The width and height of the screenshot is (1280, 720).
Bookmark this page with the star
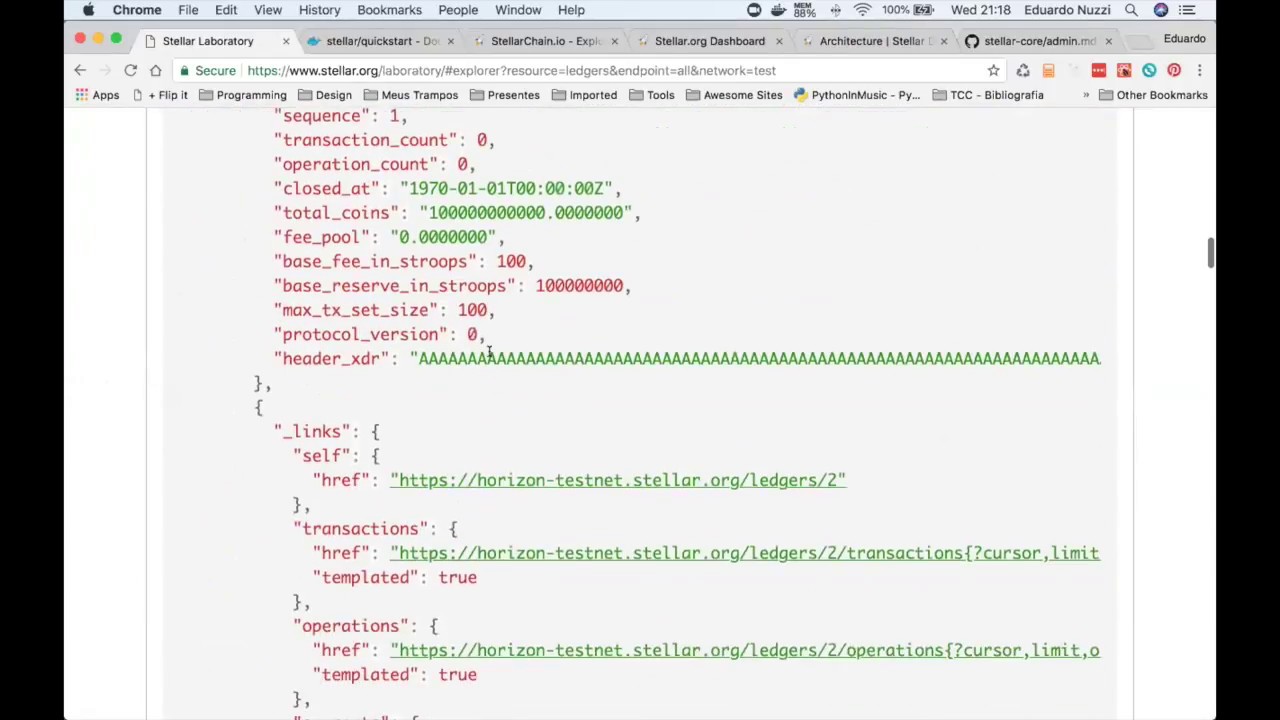[993, 71]
